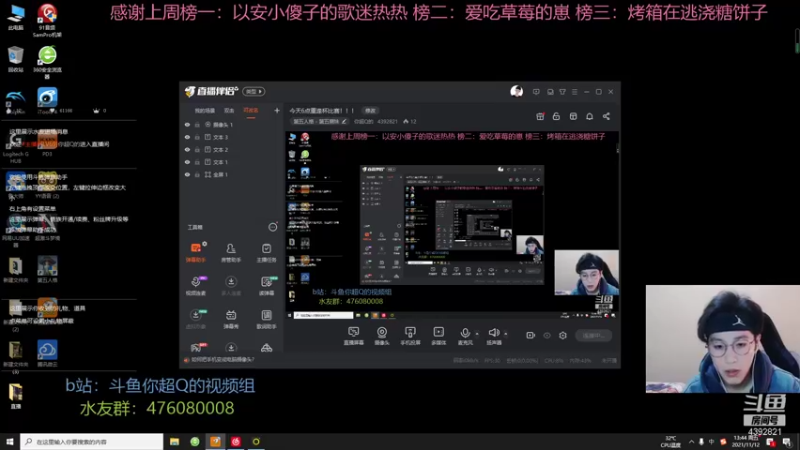The image size is (800, 450).
Task: Switch to first scene tab 我的场景
Action: coord(205,111)
